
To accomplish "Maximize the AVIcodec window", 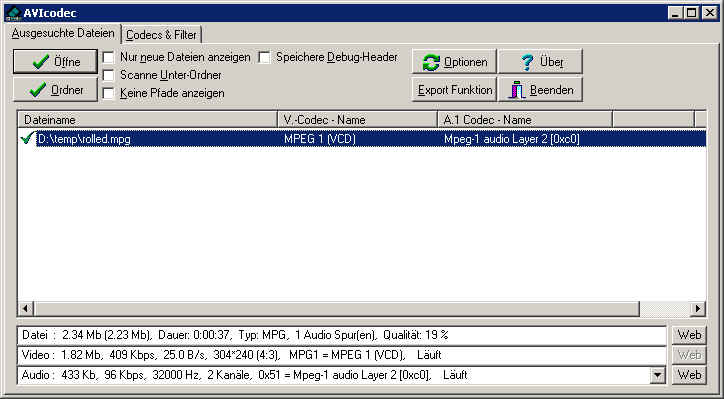I will tap(692, 13).
